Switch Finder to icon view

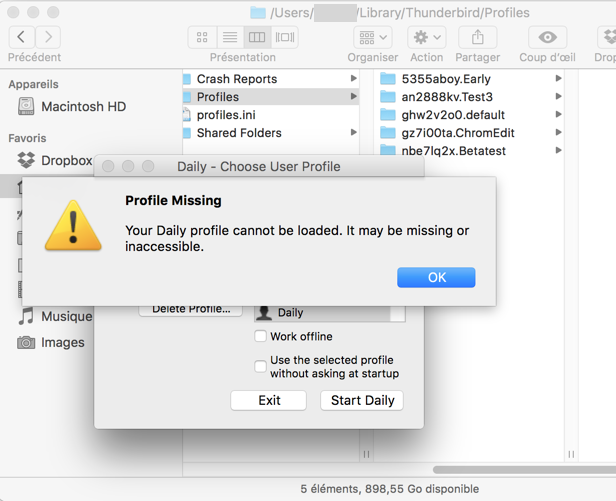tap(202, 37)
